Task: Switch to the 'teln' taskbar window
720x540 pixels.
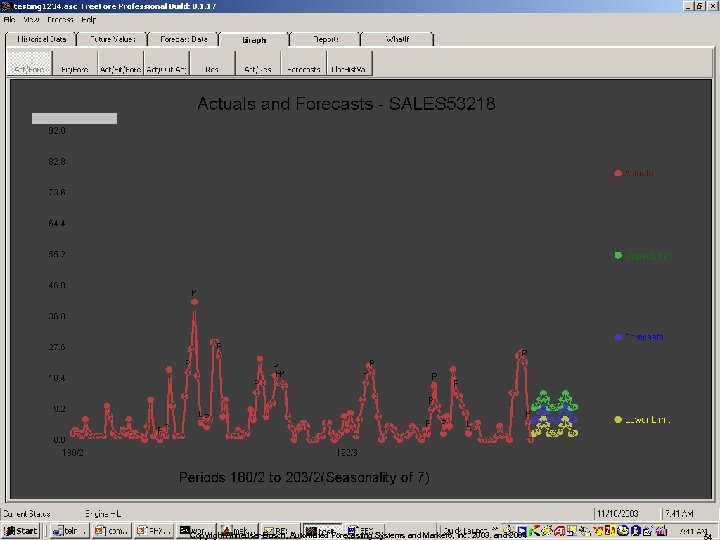Action: pyautogui.click(x=69, y=531)
